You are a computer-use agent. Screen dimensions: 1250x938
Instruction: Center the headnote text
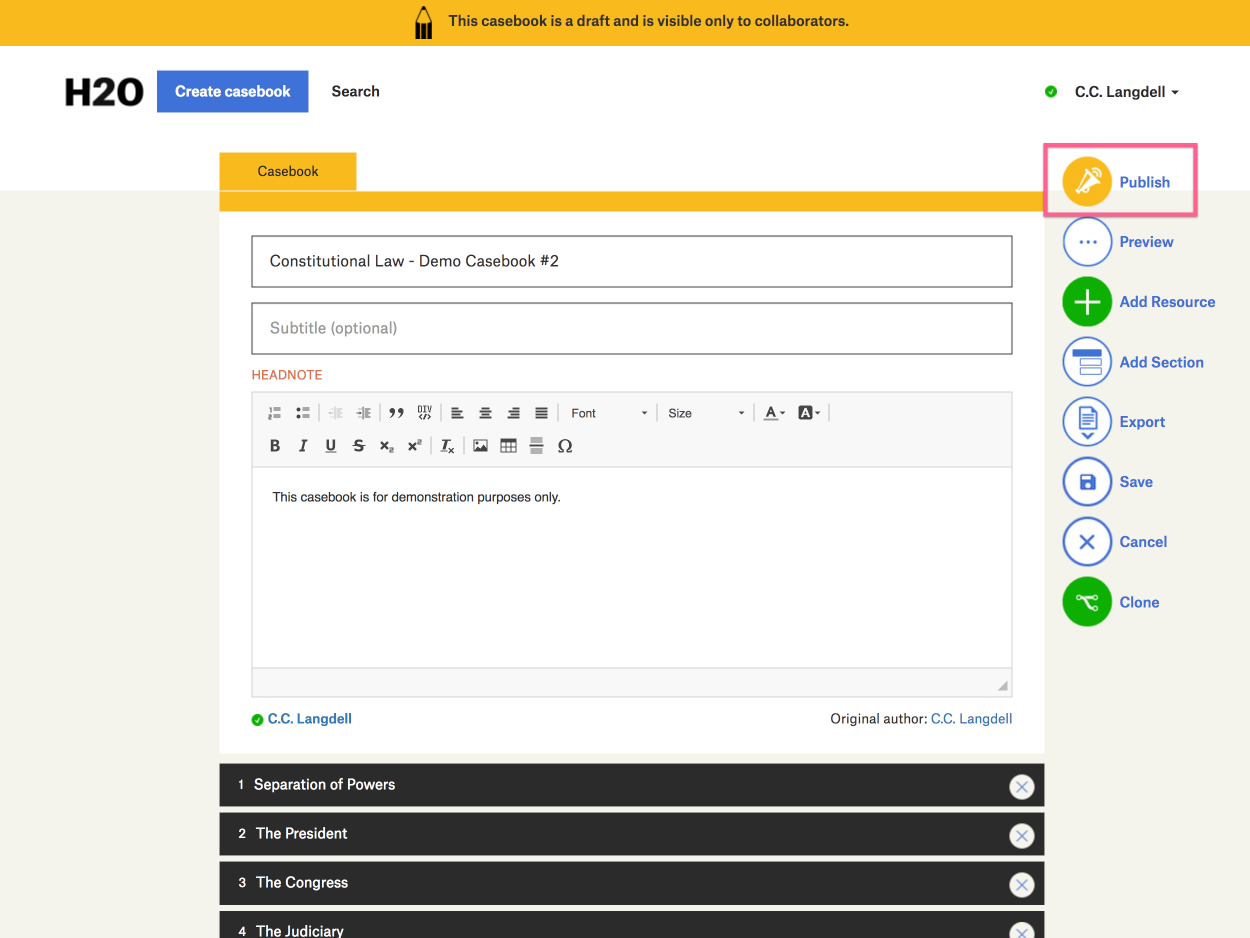coord(485,413)
